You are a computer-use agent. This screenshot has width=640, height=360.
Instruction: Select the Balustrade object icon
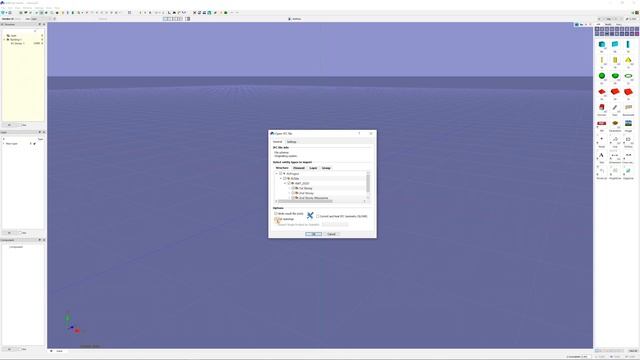click(628, 107)
